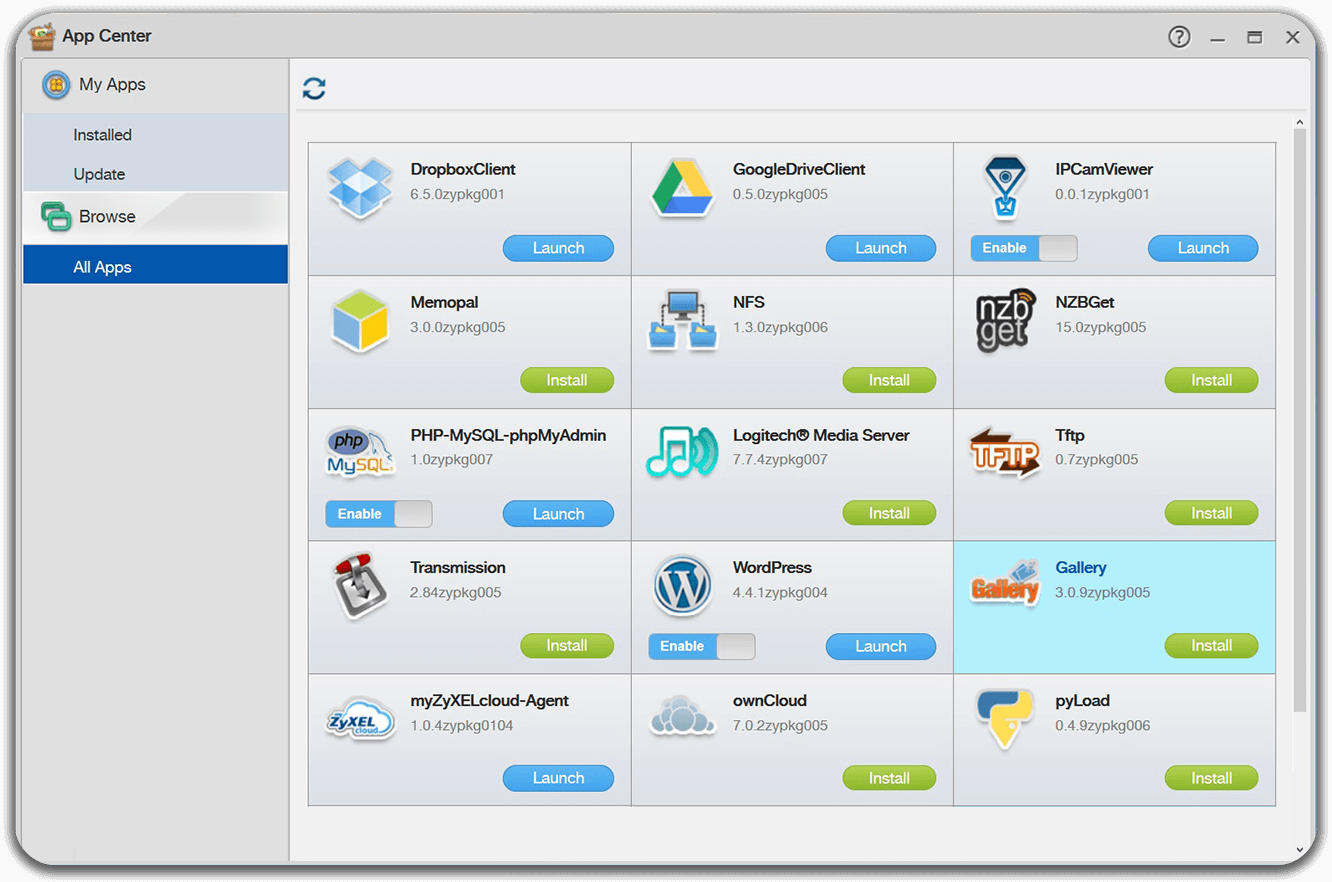This screenshot has height=882, width=1332.
Task: Toggle the WordPress Enable switch
Action: (702, 646)
